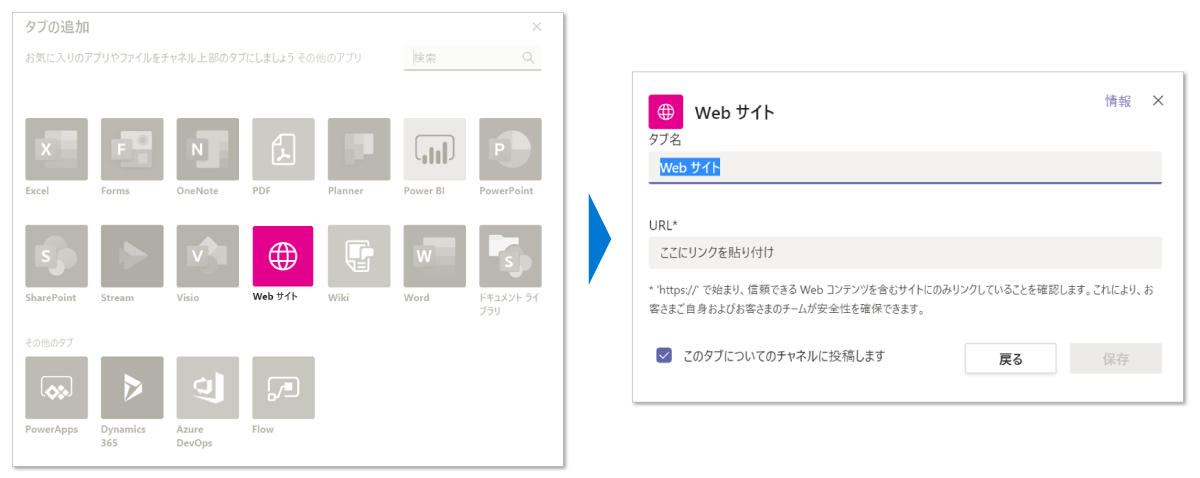Uncheck このタブについてのチャネルに投稿します checkbox
1200x478 pixels.
tap(664, 355)
